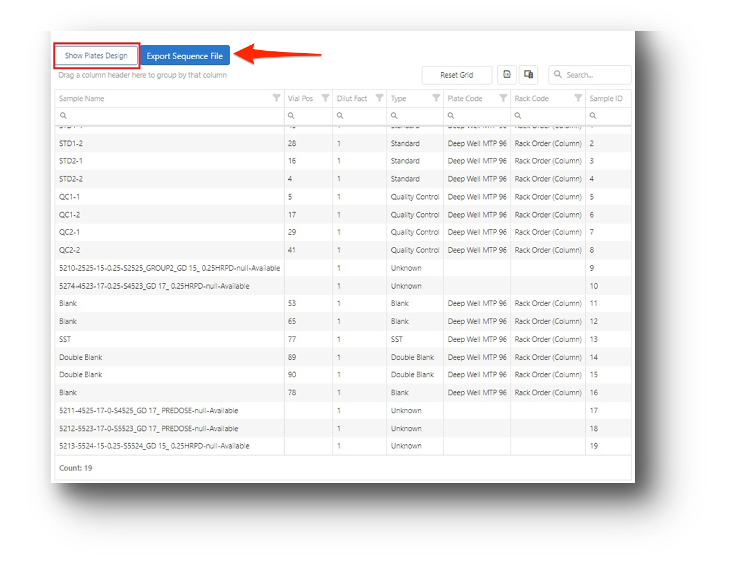
Task: Open the Type column filter icon
Action: click(x=435, y=99)
